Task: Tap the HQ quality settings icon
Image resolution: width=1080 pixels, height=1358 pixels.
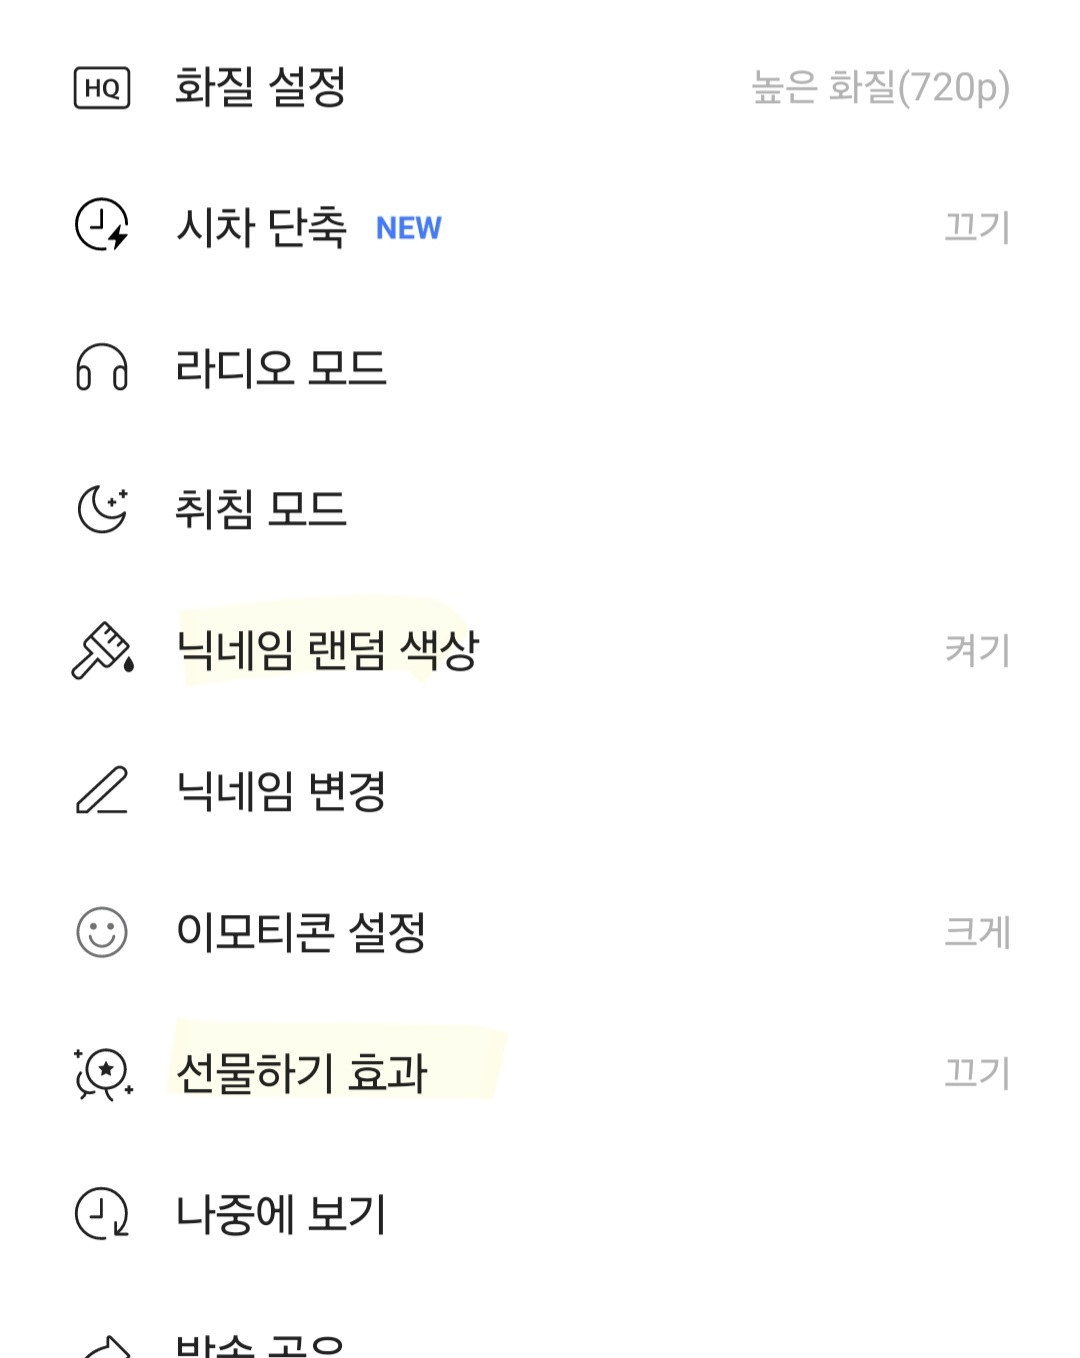Action: pos(102,87)
